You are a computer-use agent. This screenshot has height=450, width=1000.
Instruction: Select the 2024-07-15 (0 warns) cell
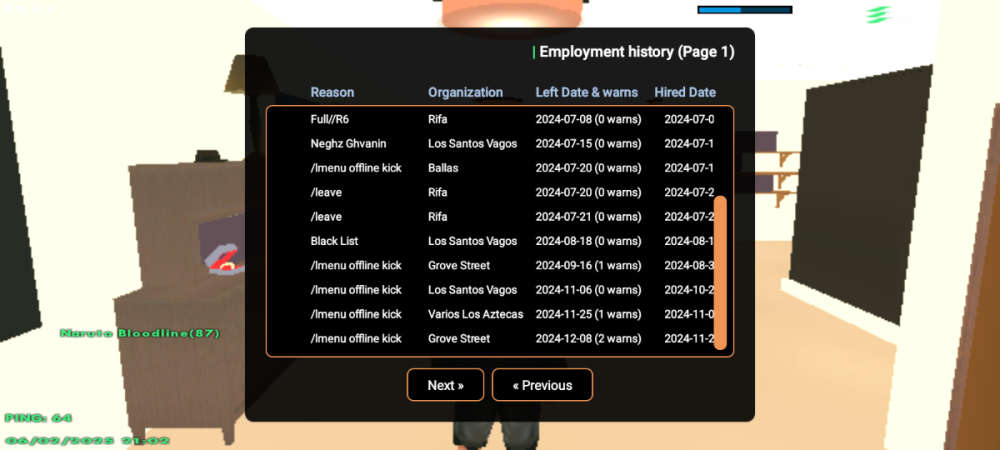click(588, 144)
